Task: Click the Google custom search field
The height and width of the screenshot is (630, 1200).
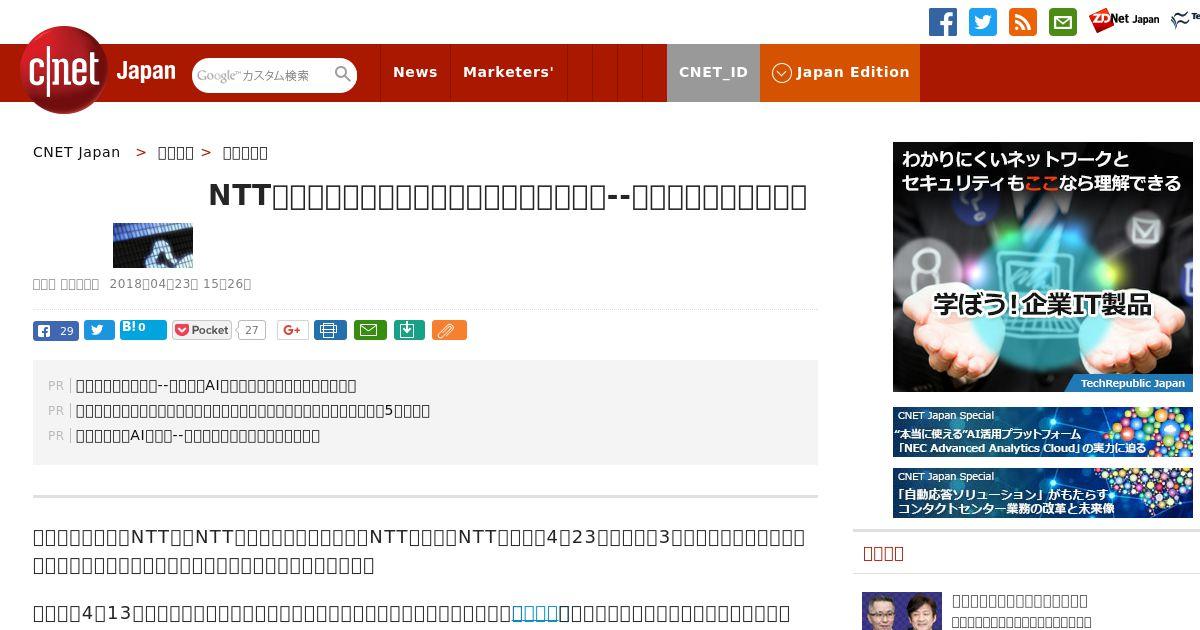Action: tap(262, 75)
